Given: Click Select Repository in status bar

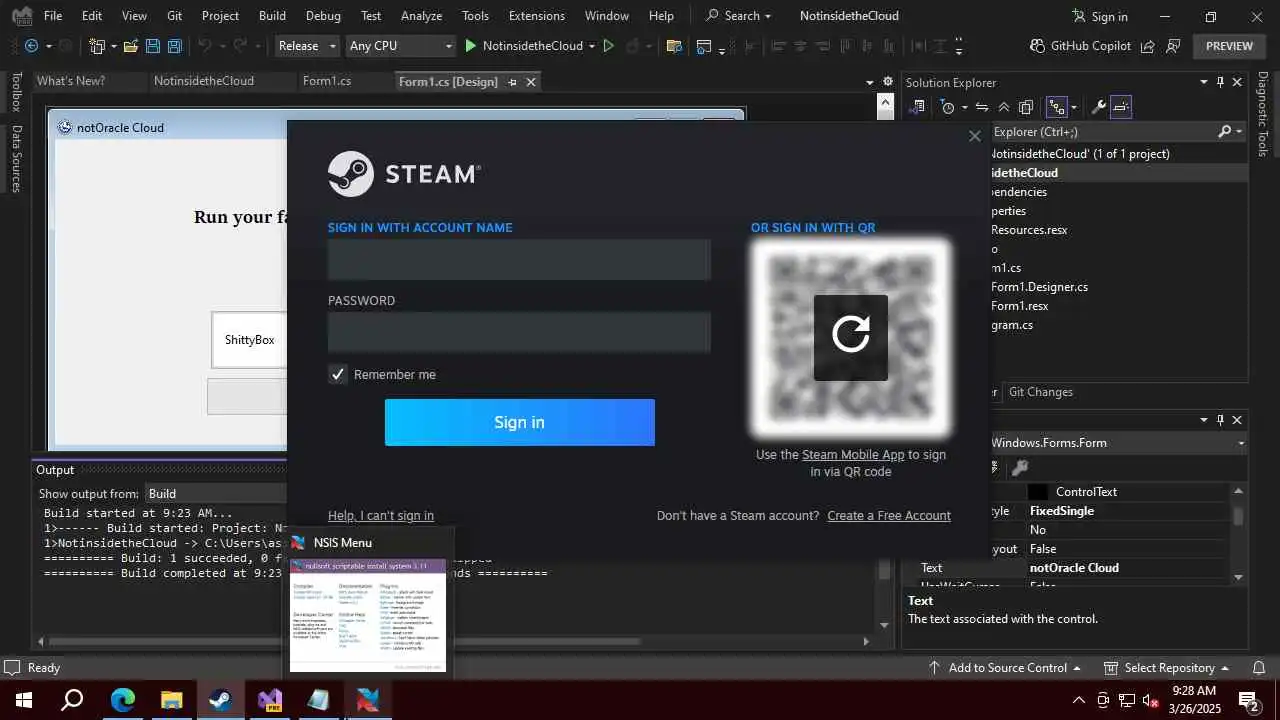Looking at the screenshot, I should click(x=1167, y=668).
